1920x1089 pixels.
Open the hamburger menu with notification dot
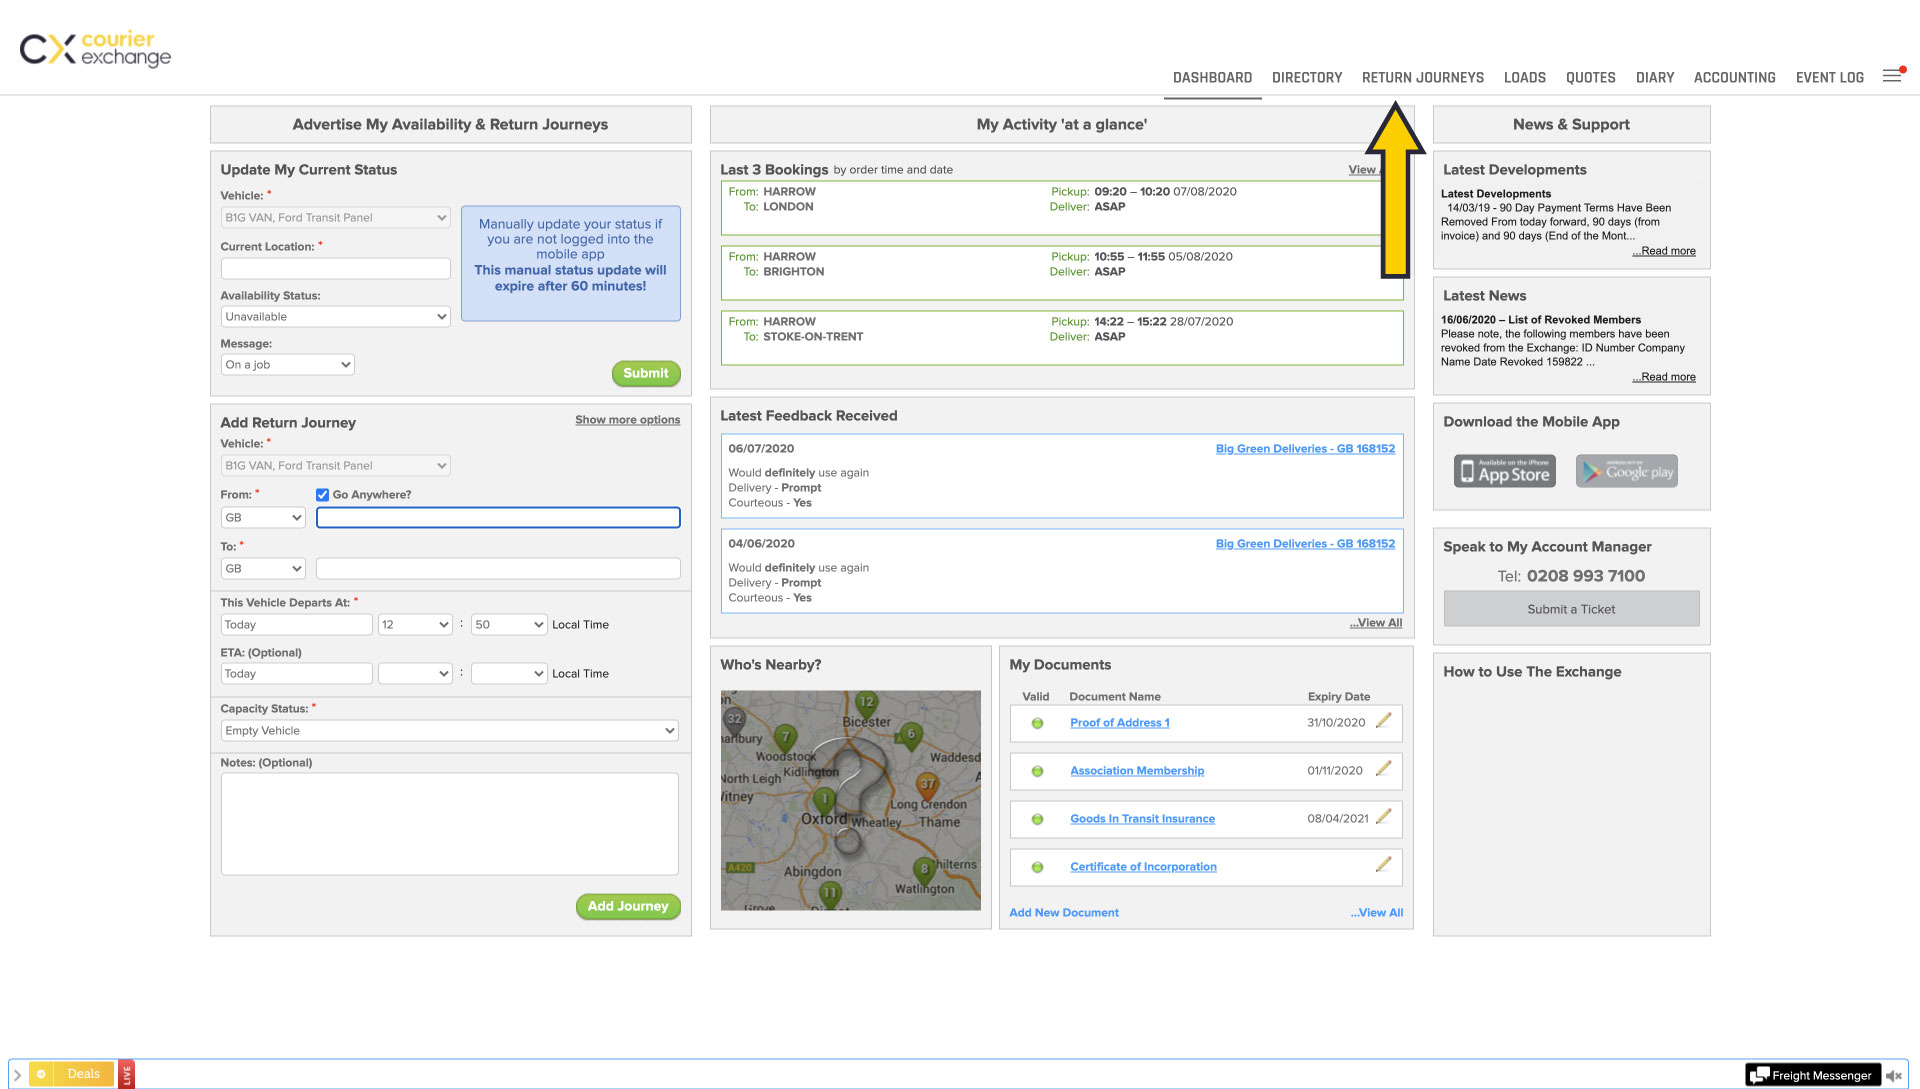1892,76
